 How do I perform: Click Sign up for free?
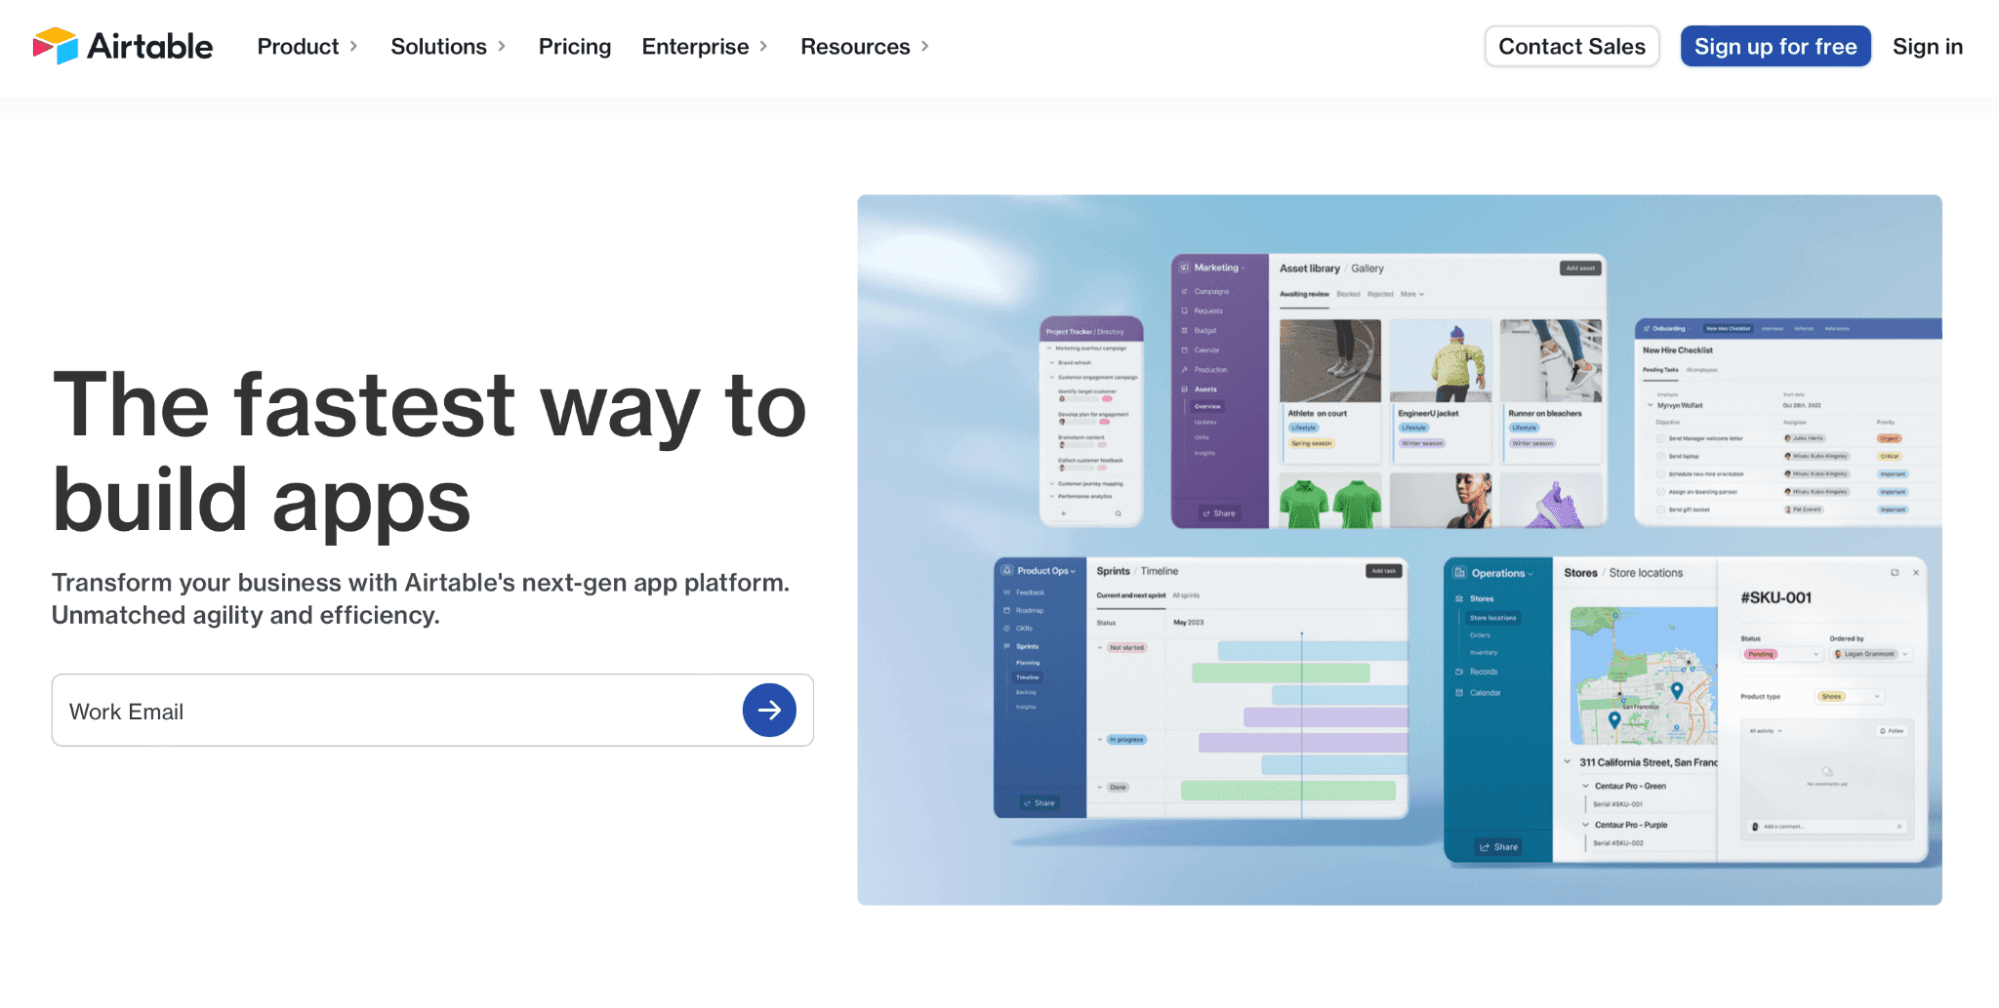1775,46
